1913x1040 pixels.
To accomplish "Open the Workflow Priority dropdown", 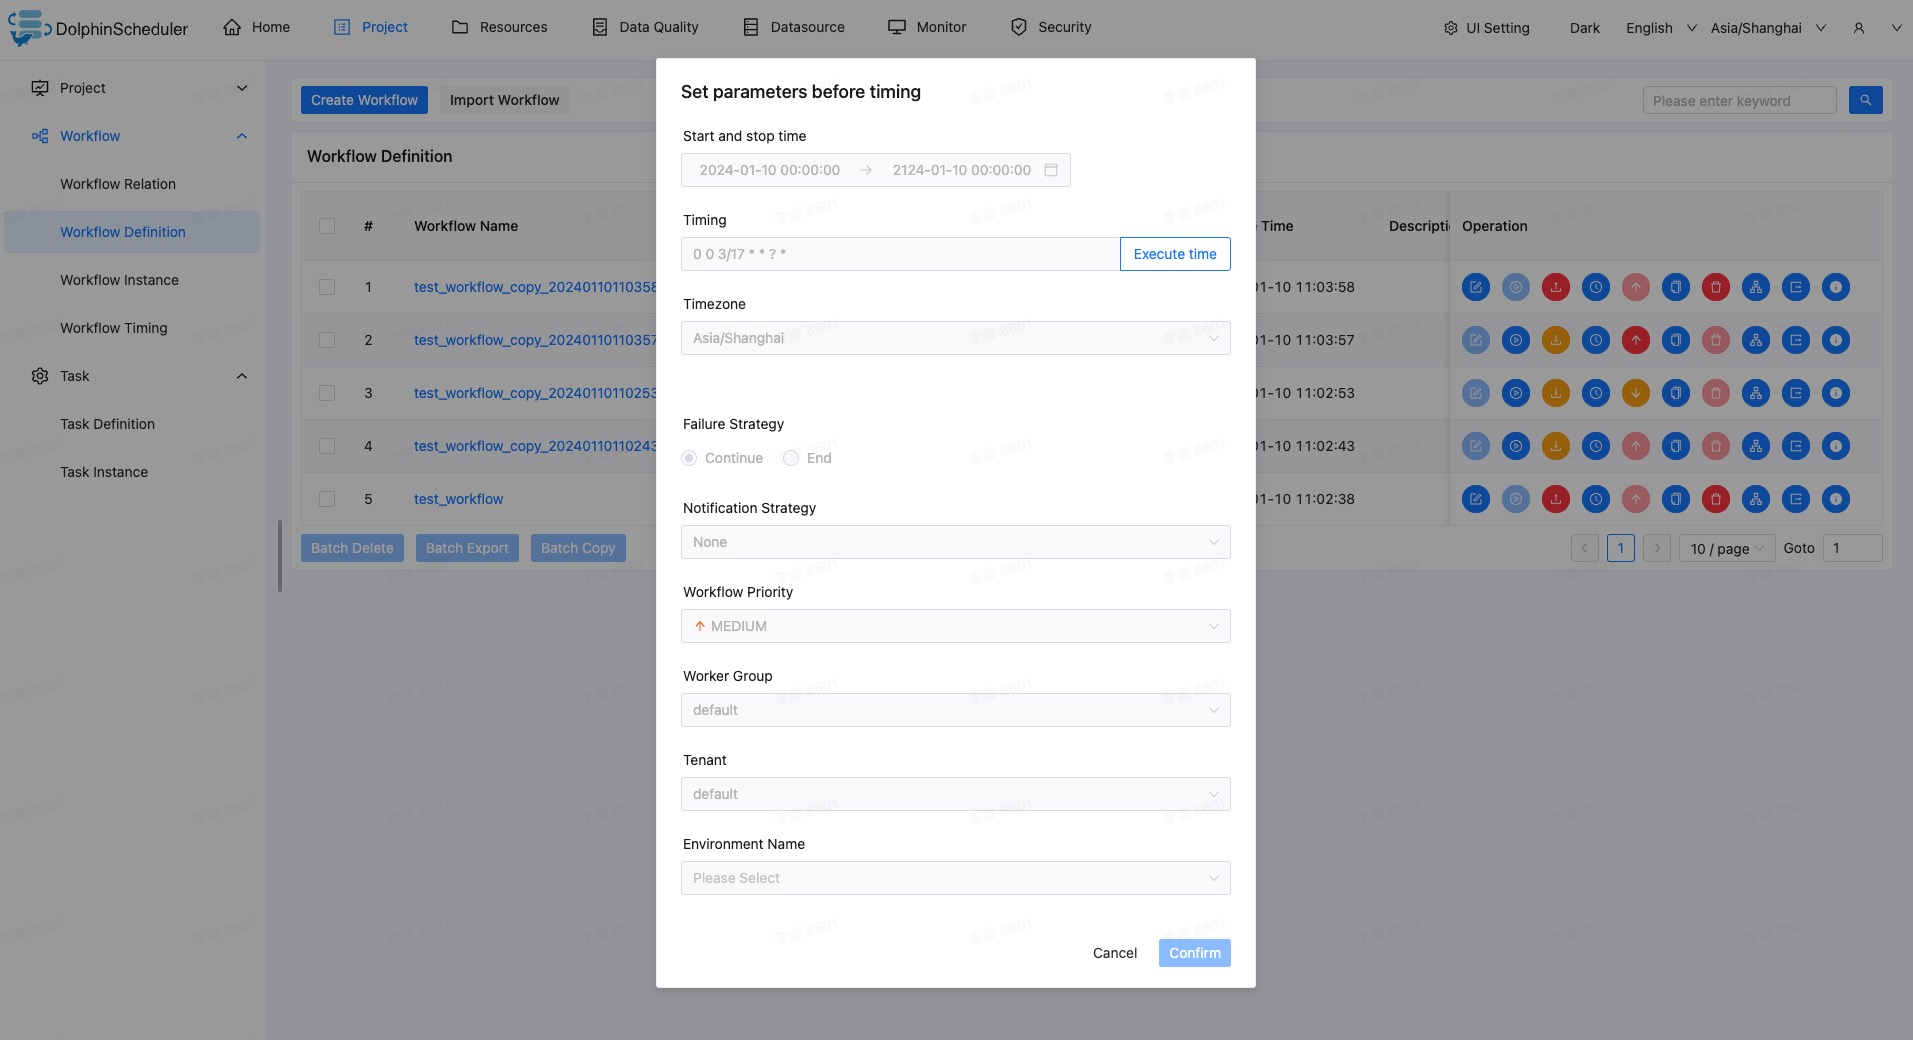I will tap(955, 626).
